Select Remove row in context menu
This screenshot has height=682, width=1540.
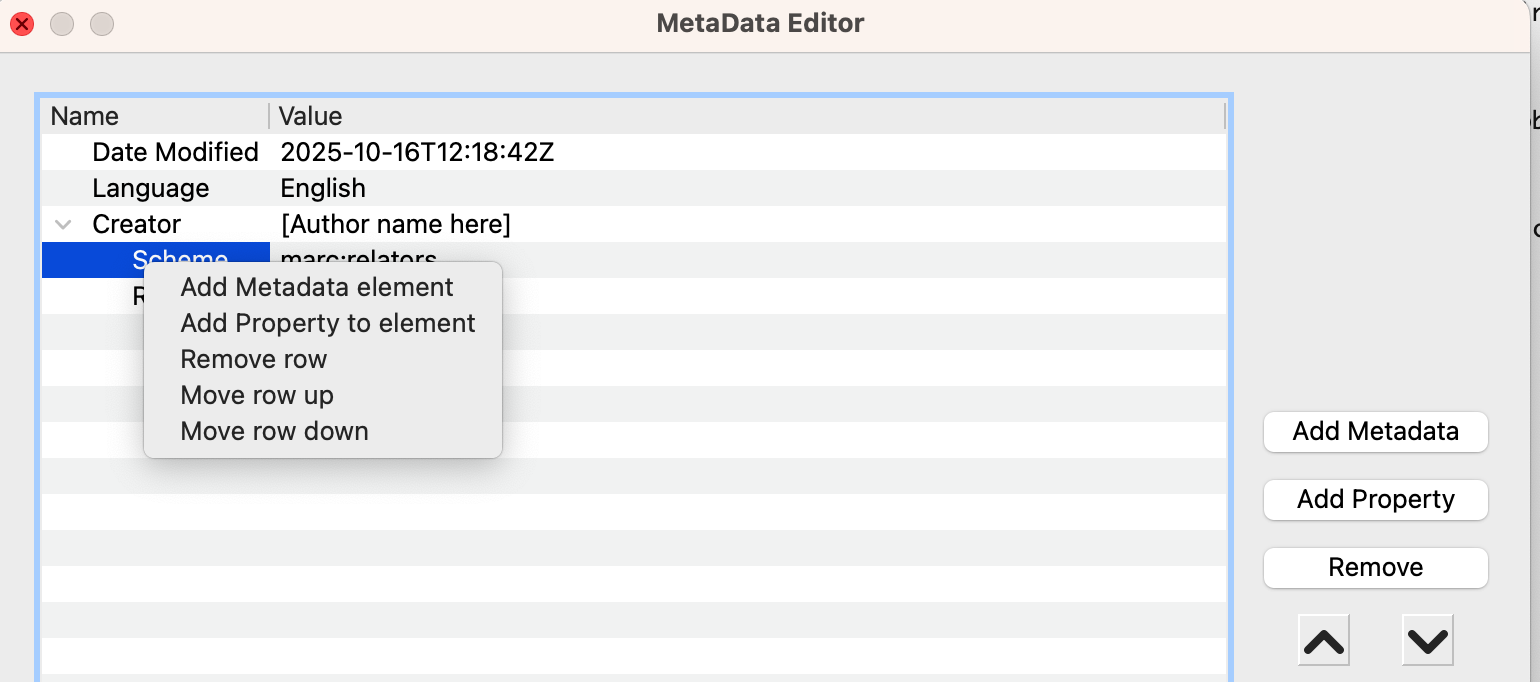pos(254,360)
